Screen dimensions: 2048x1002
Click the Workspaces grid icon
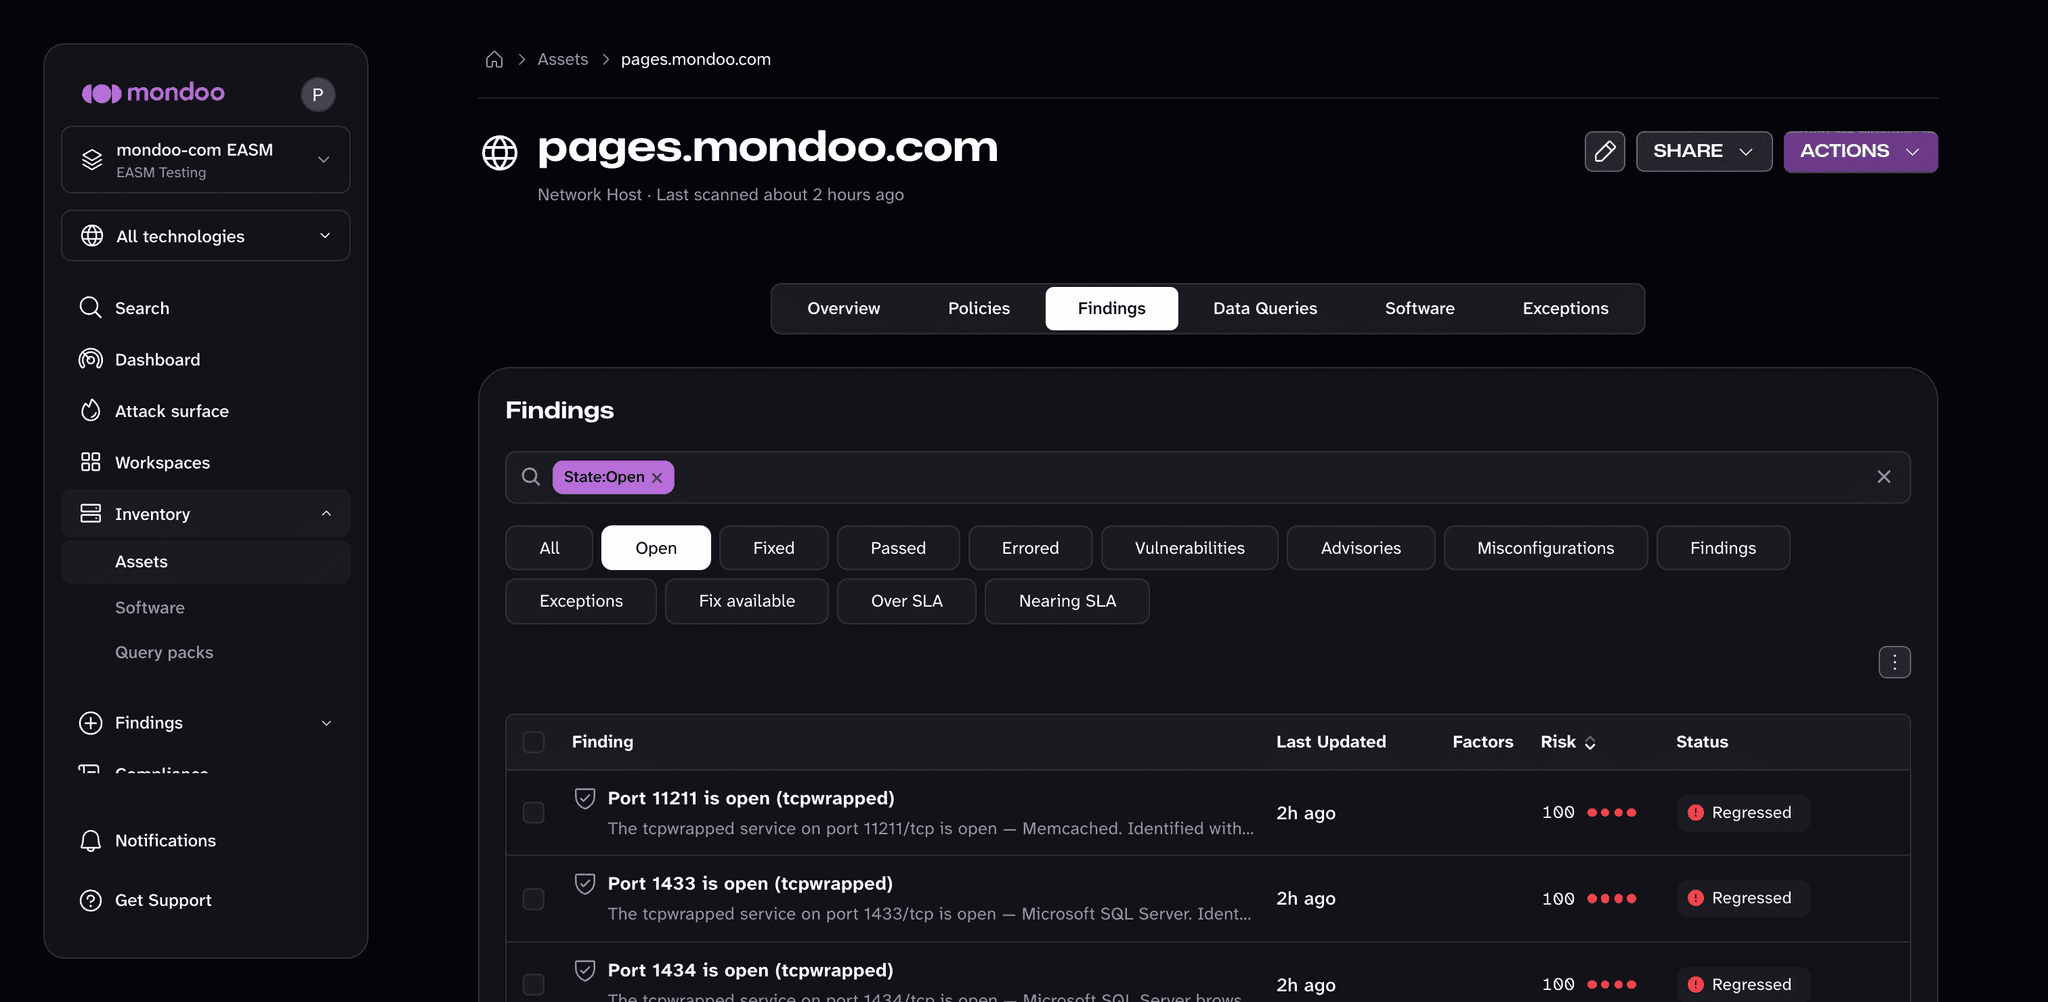tap(91, 462)
